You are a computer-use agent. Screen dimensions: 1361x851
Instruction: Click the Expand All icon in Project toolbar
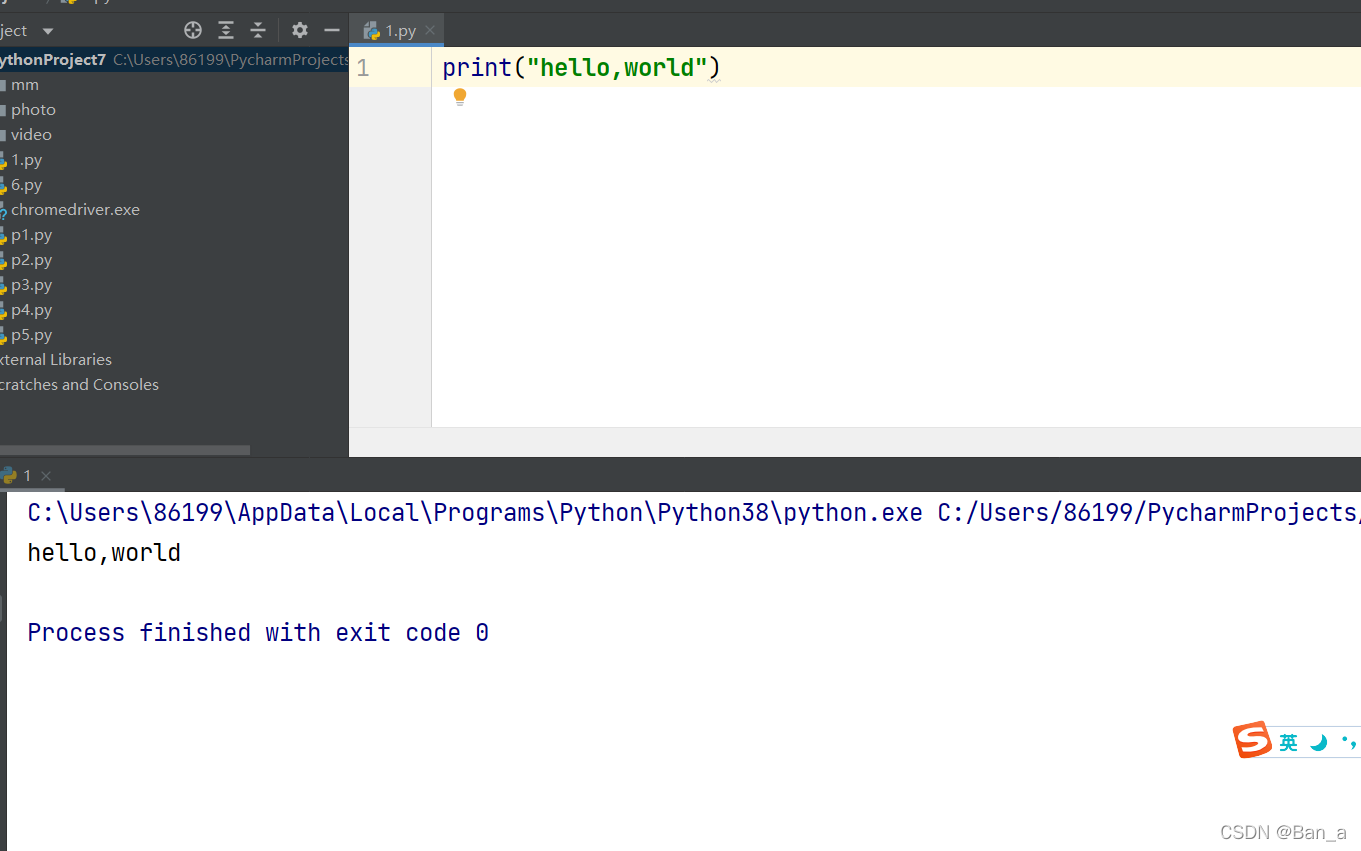point(226,30)
